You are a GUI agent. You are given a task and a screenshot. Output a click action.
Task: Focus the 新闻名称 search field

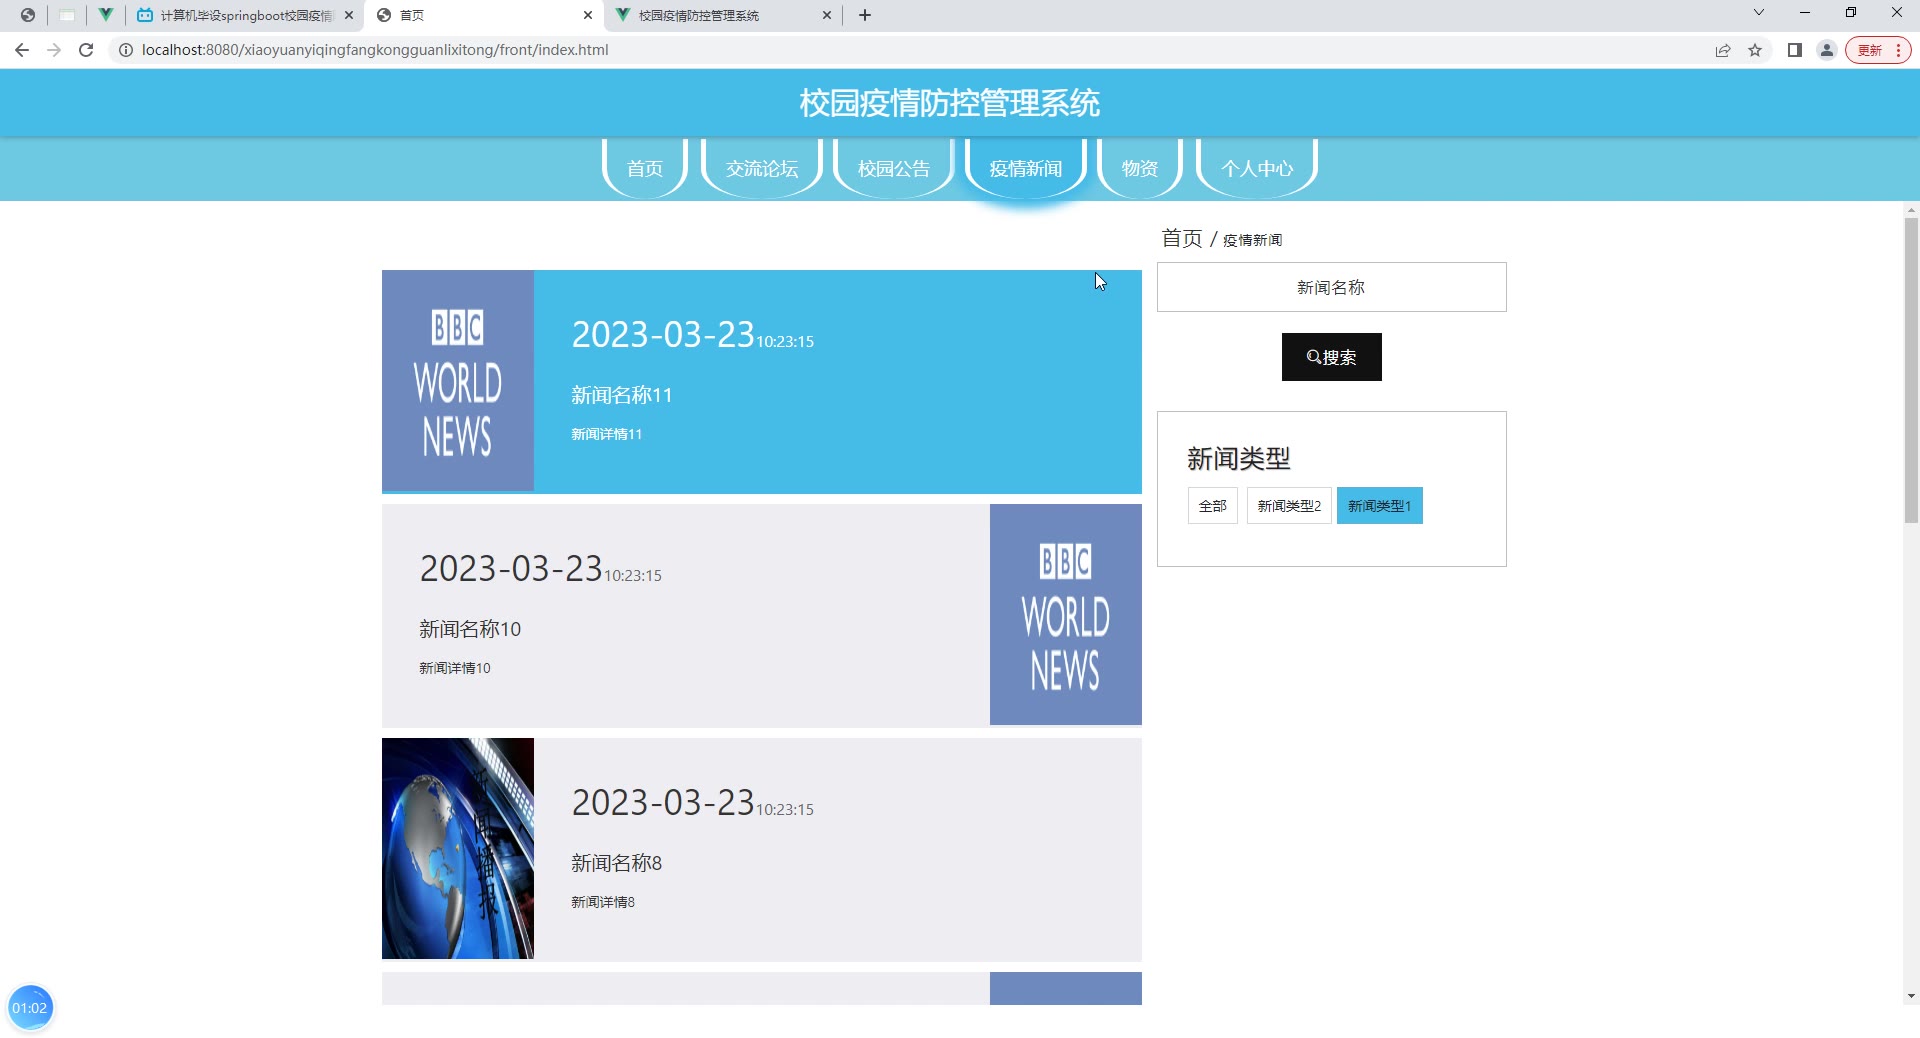coord(1331,287)
